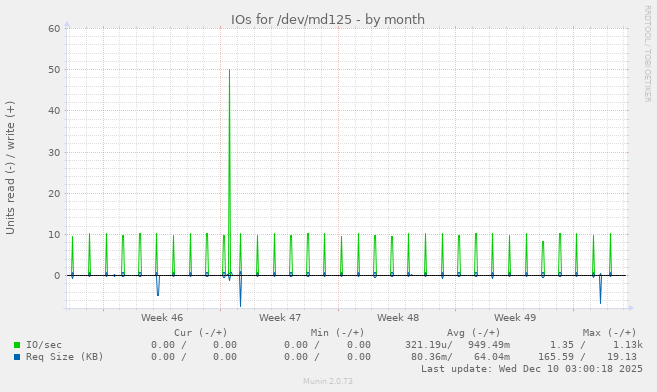Click the 'Max (-/+)' column header
This screenshot has width=657, height=392.
(x=609, y=333)
